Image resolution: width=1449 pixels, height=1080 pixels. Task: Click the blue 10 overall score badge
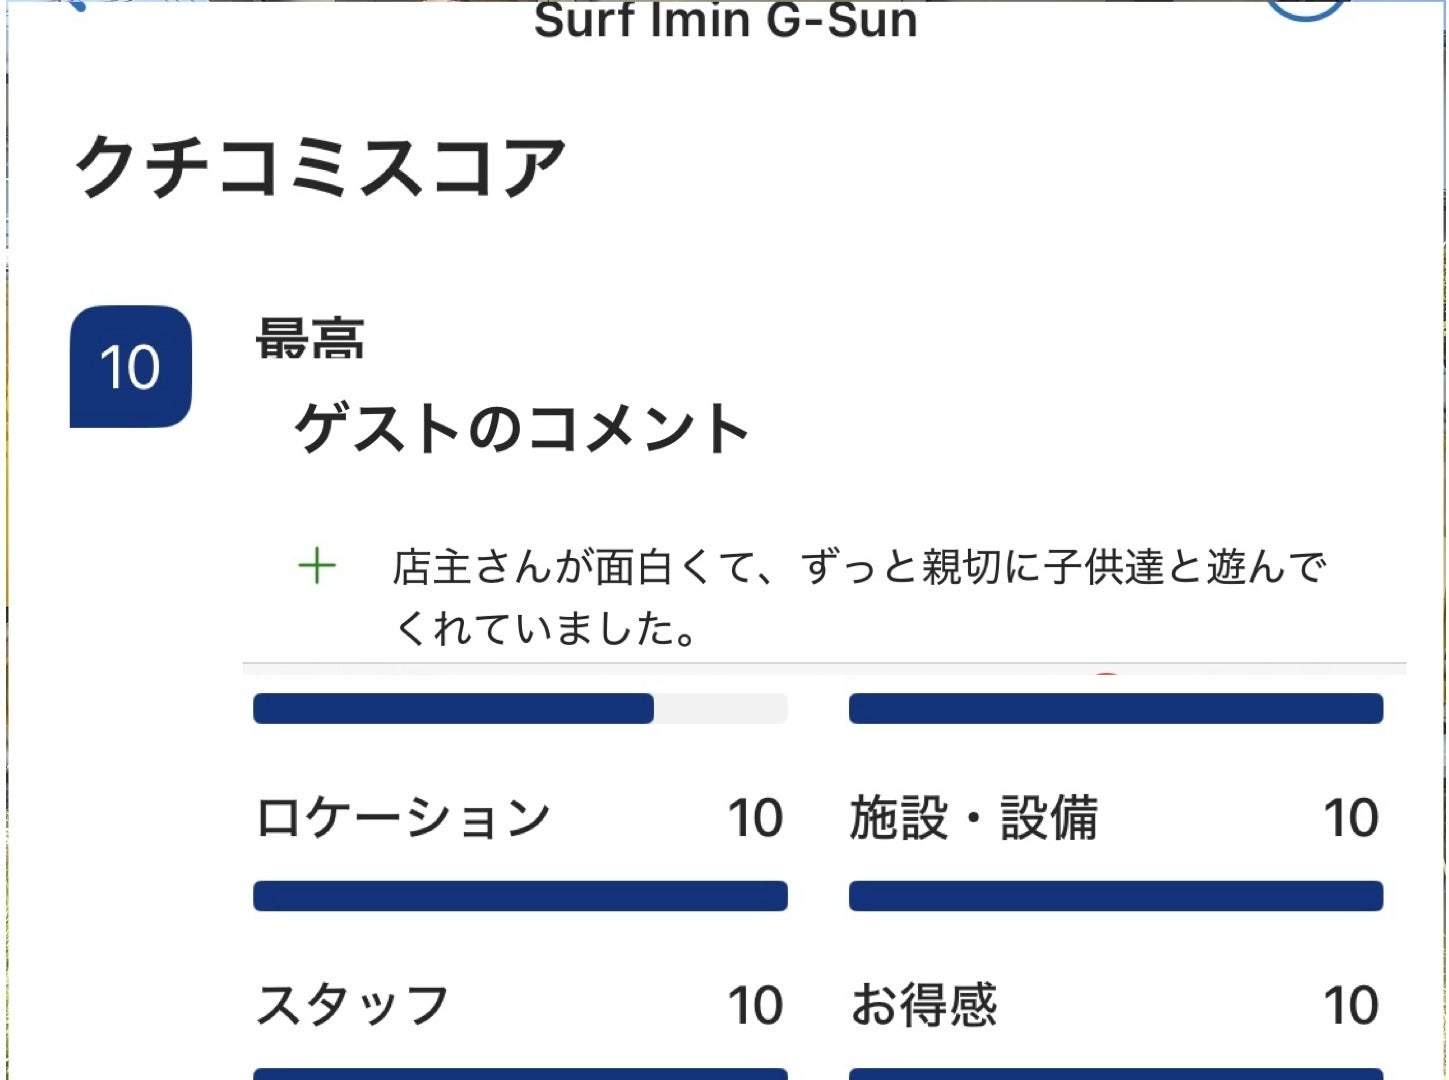(130, 367)
